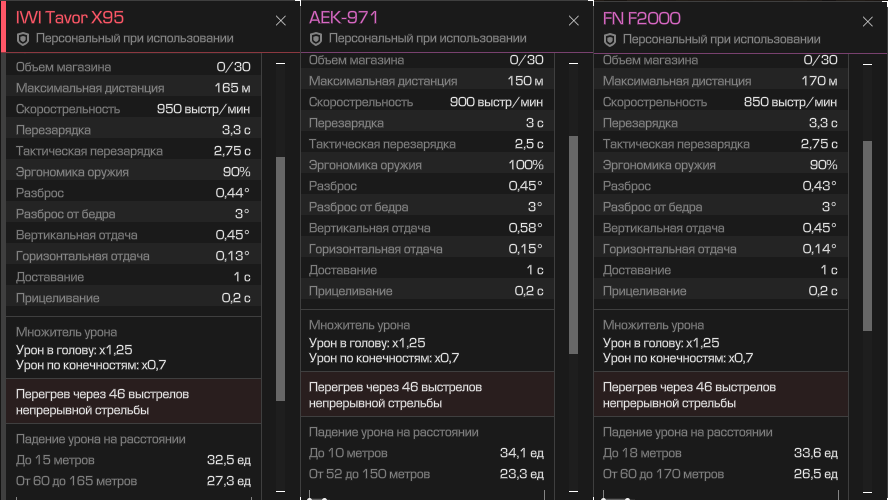The width and height of the screenshot is (888, 500).
Task: Click the scroll-down mark in FN F2000 panel
Action: click(868, 492)
